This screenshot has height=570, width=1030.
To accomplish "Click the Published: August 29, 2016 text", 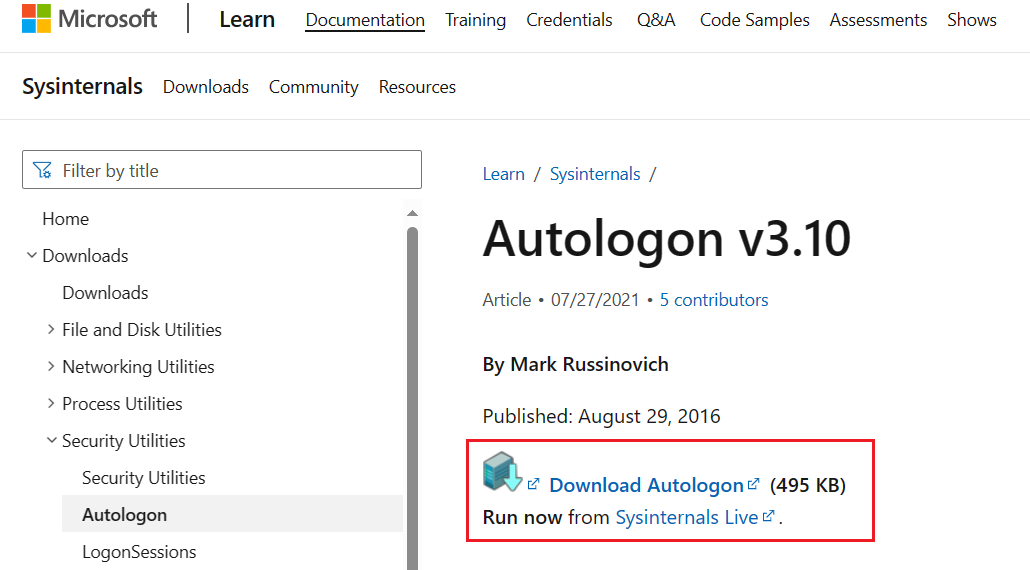I will [x=602, y=416].
